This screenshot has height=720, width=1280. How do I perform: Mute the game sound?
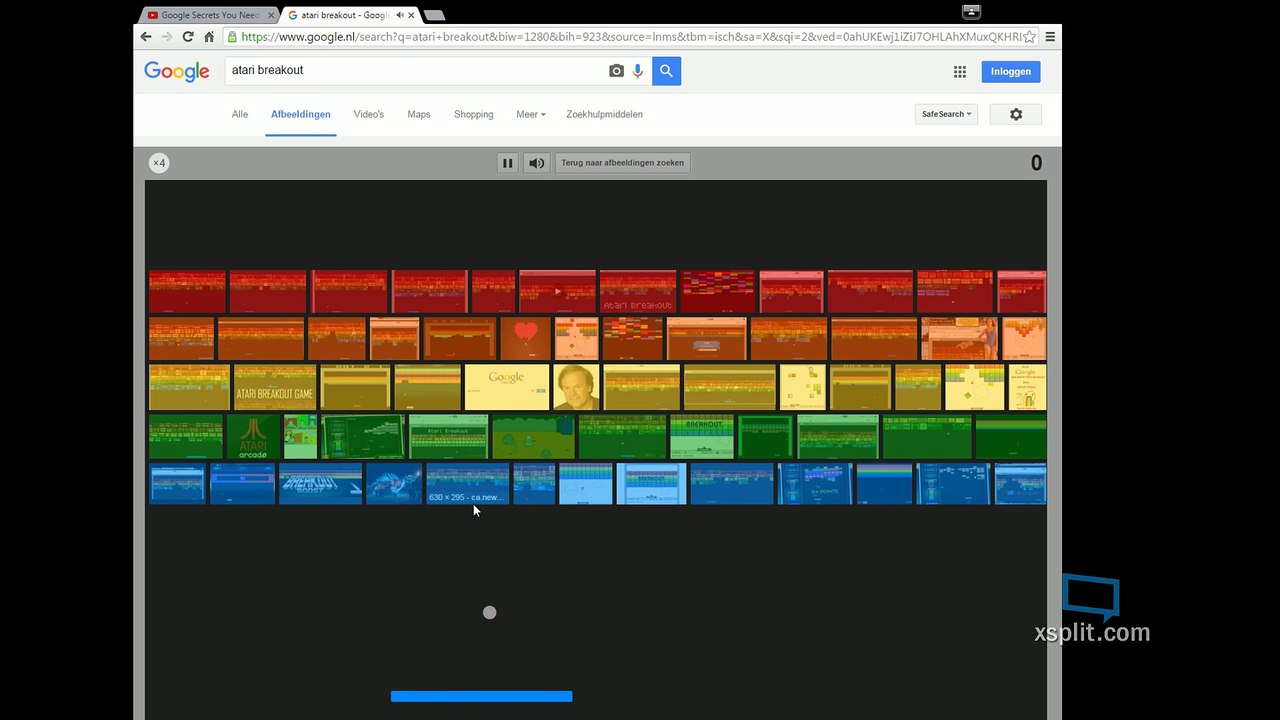[x=537, y=163]
